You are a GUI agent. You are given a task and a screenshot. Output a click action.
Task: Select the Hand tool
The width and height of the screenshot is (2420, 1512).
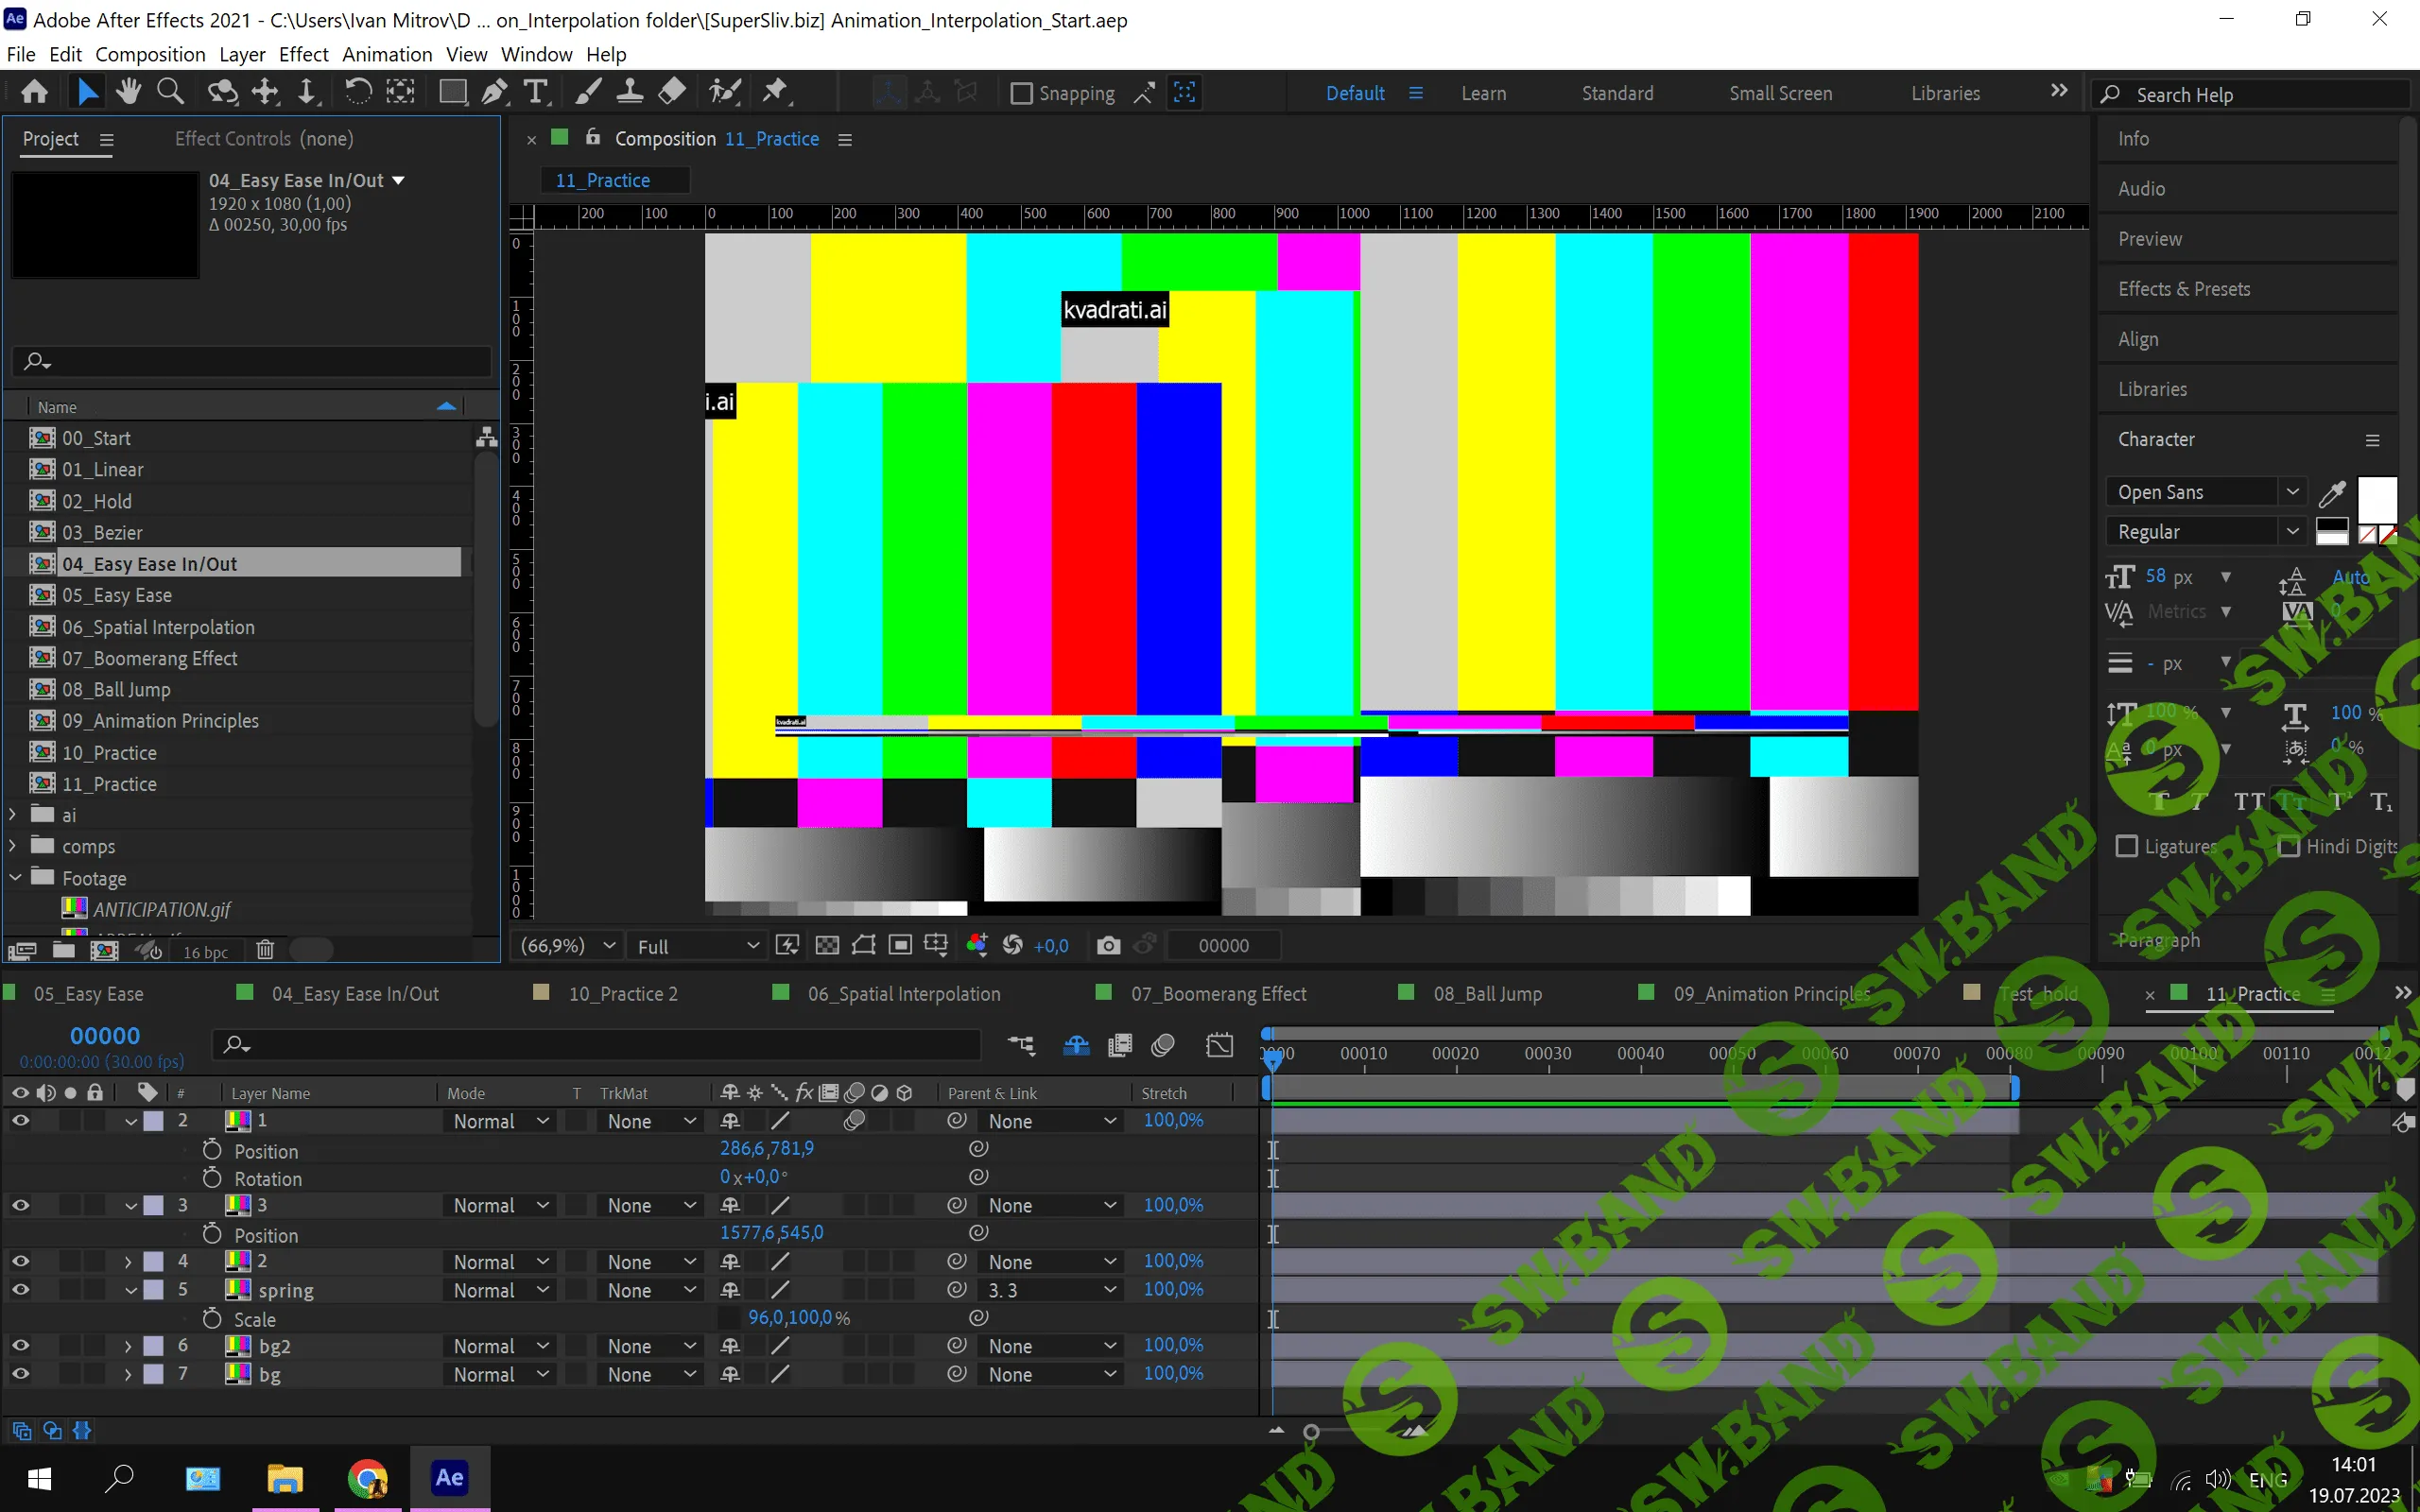pos(128,93)
